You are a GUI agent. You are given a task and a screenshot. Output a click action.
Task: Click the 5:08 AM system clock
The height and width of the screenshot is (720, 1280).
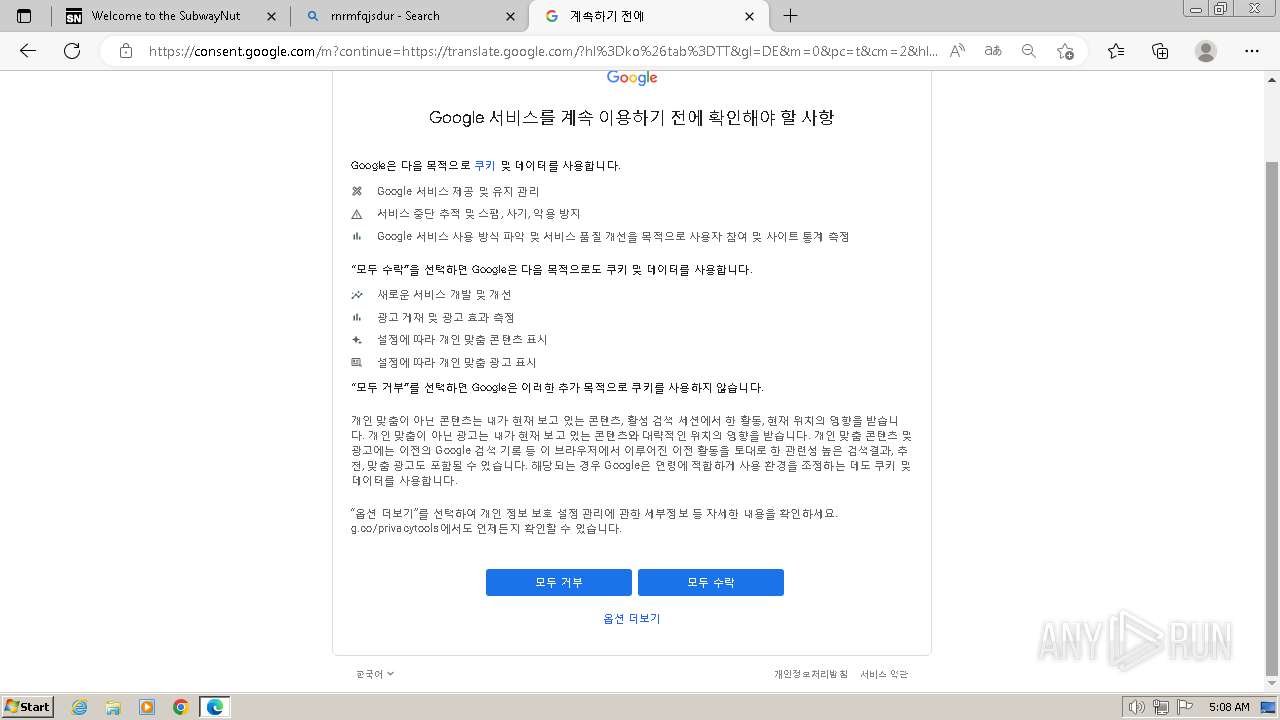click(x=1229, y=707)
